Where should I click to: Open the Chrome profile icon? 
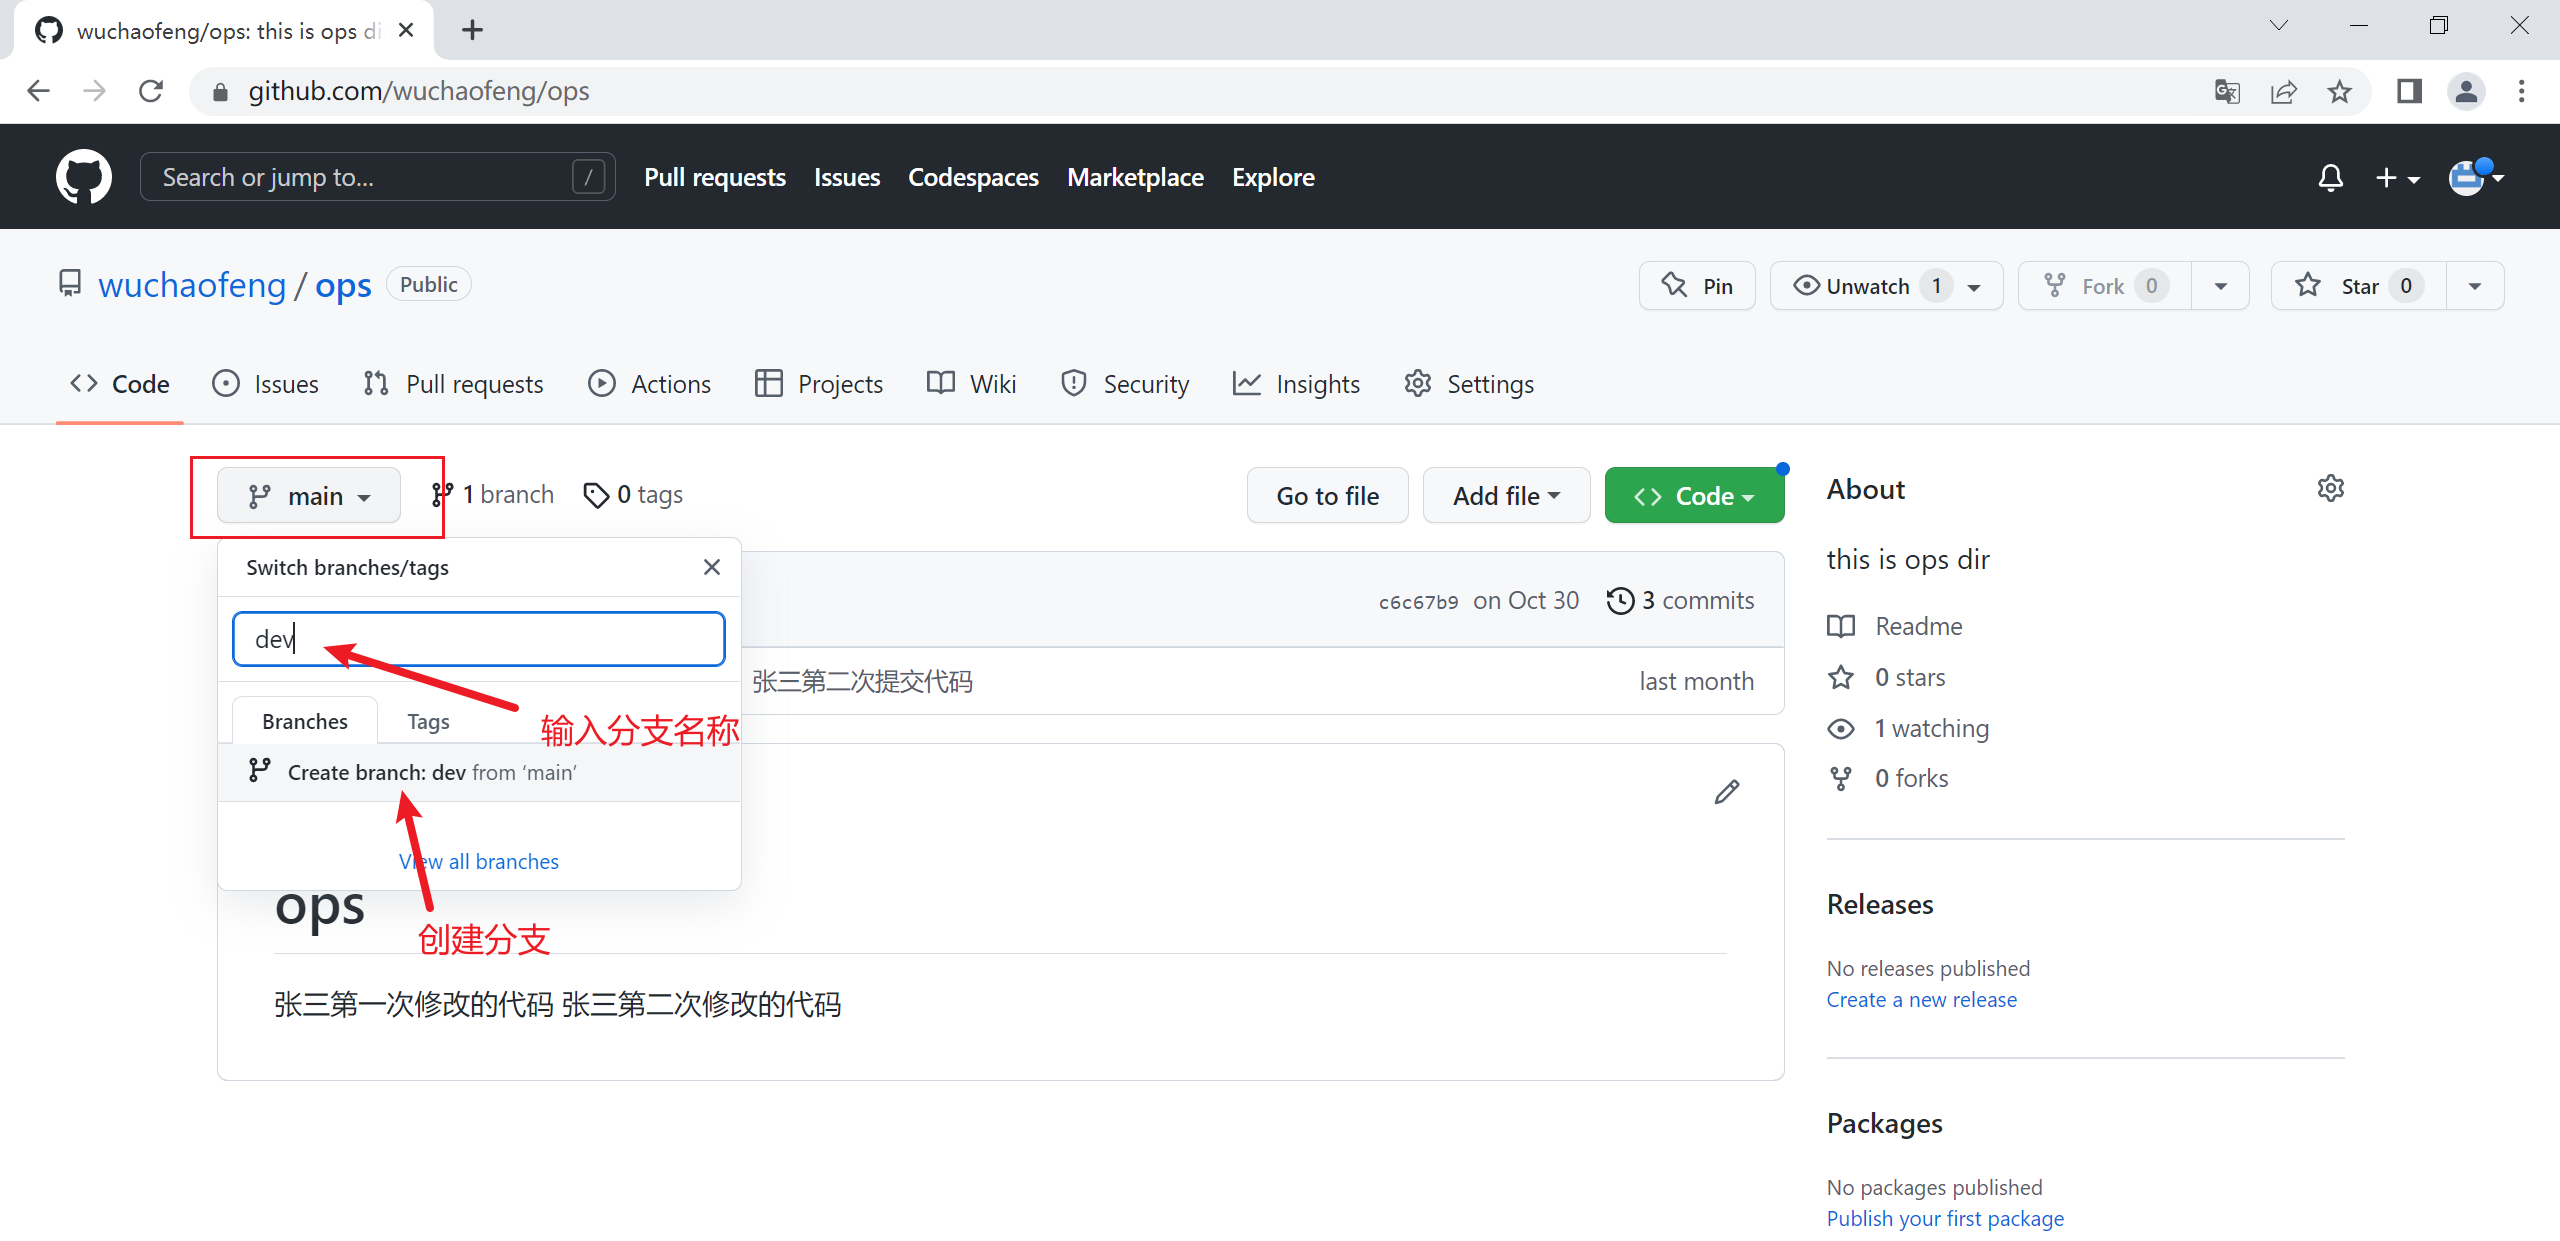(2466, 91)
